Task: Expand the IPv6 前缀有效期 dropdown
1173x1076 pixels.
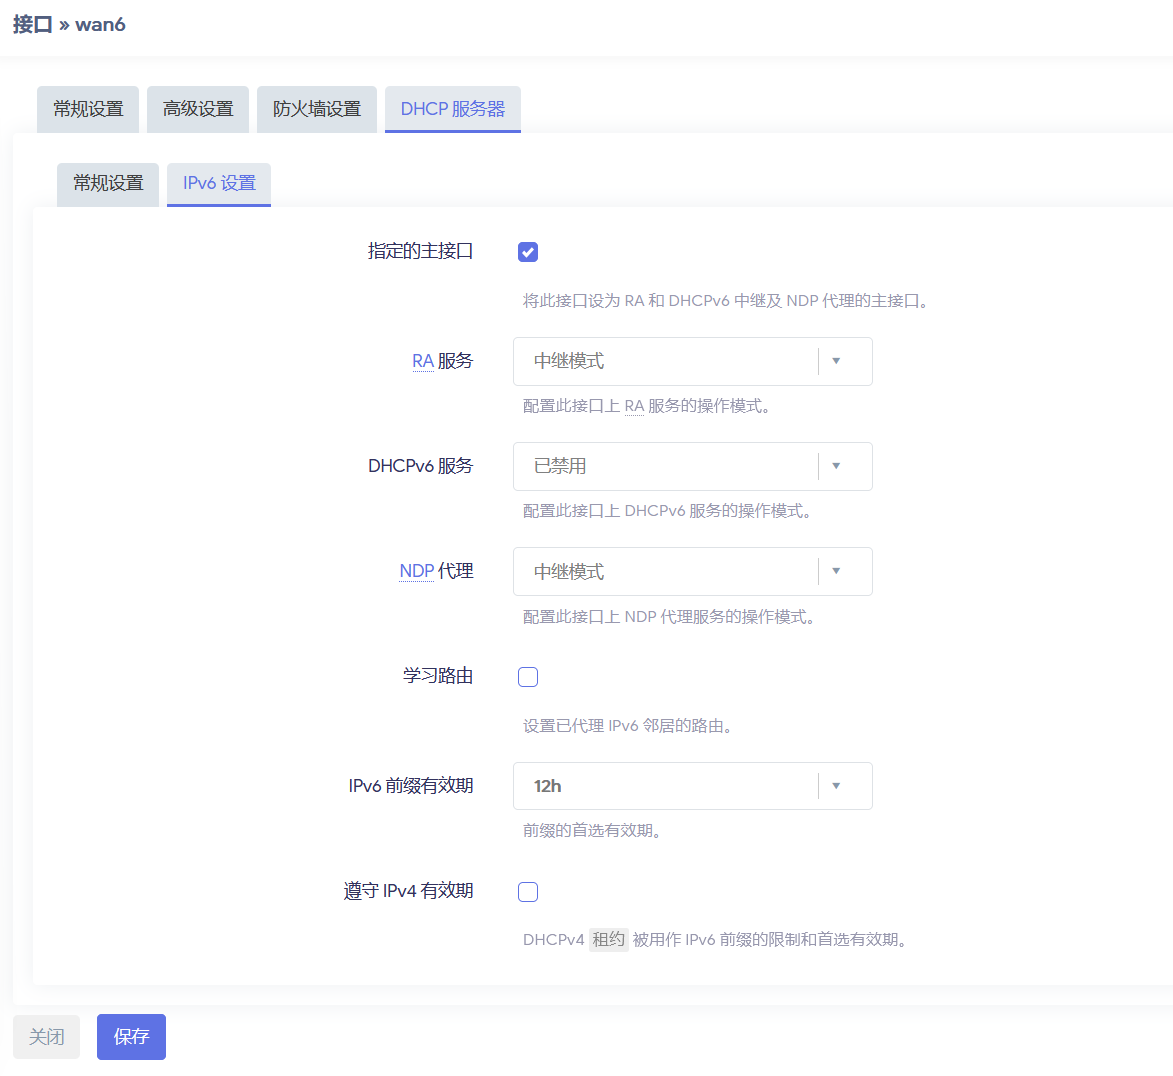Action: pyautogui.click(x=692, y=786)
